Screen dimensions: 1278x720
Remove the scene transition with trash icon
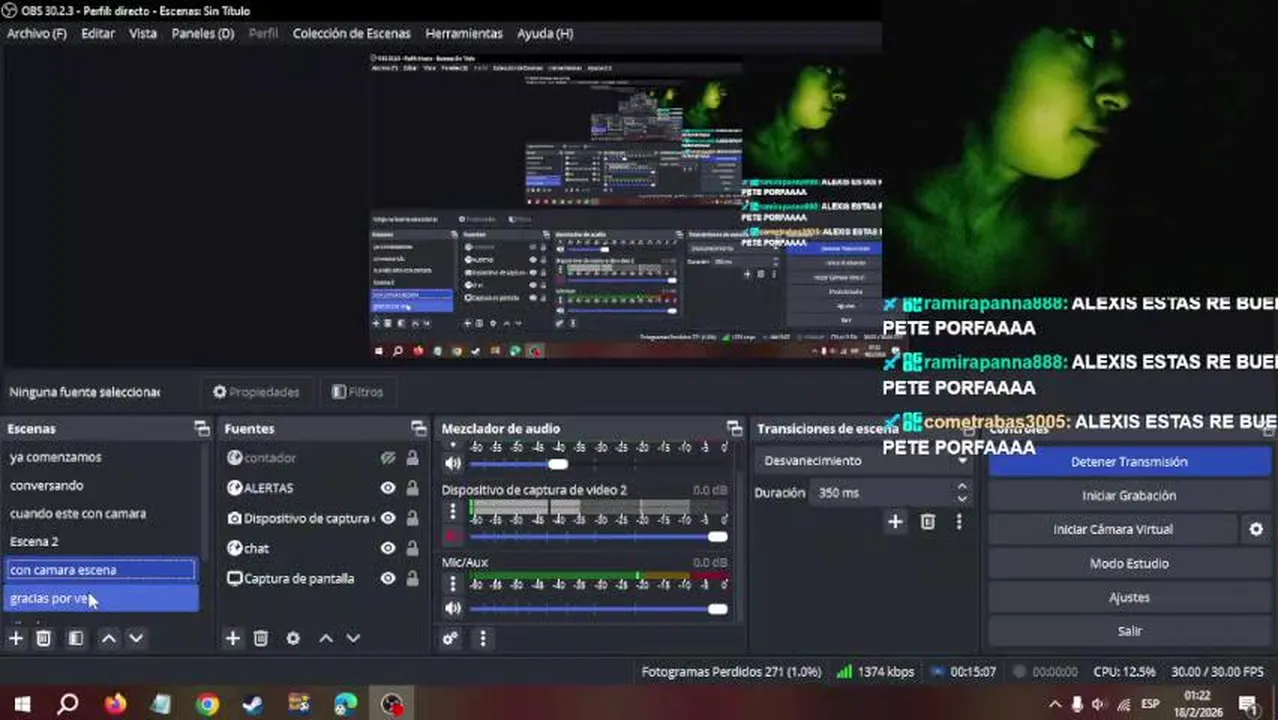[x=928, y=521]
